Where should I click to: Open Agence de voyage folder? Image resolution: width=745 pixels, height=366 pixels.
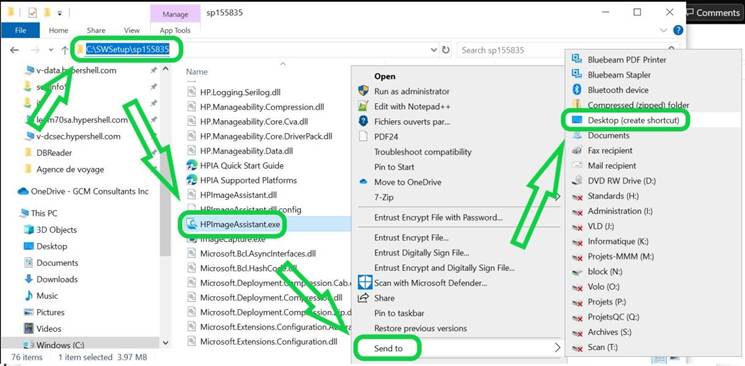70,169
